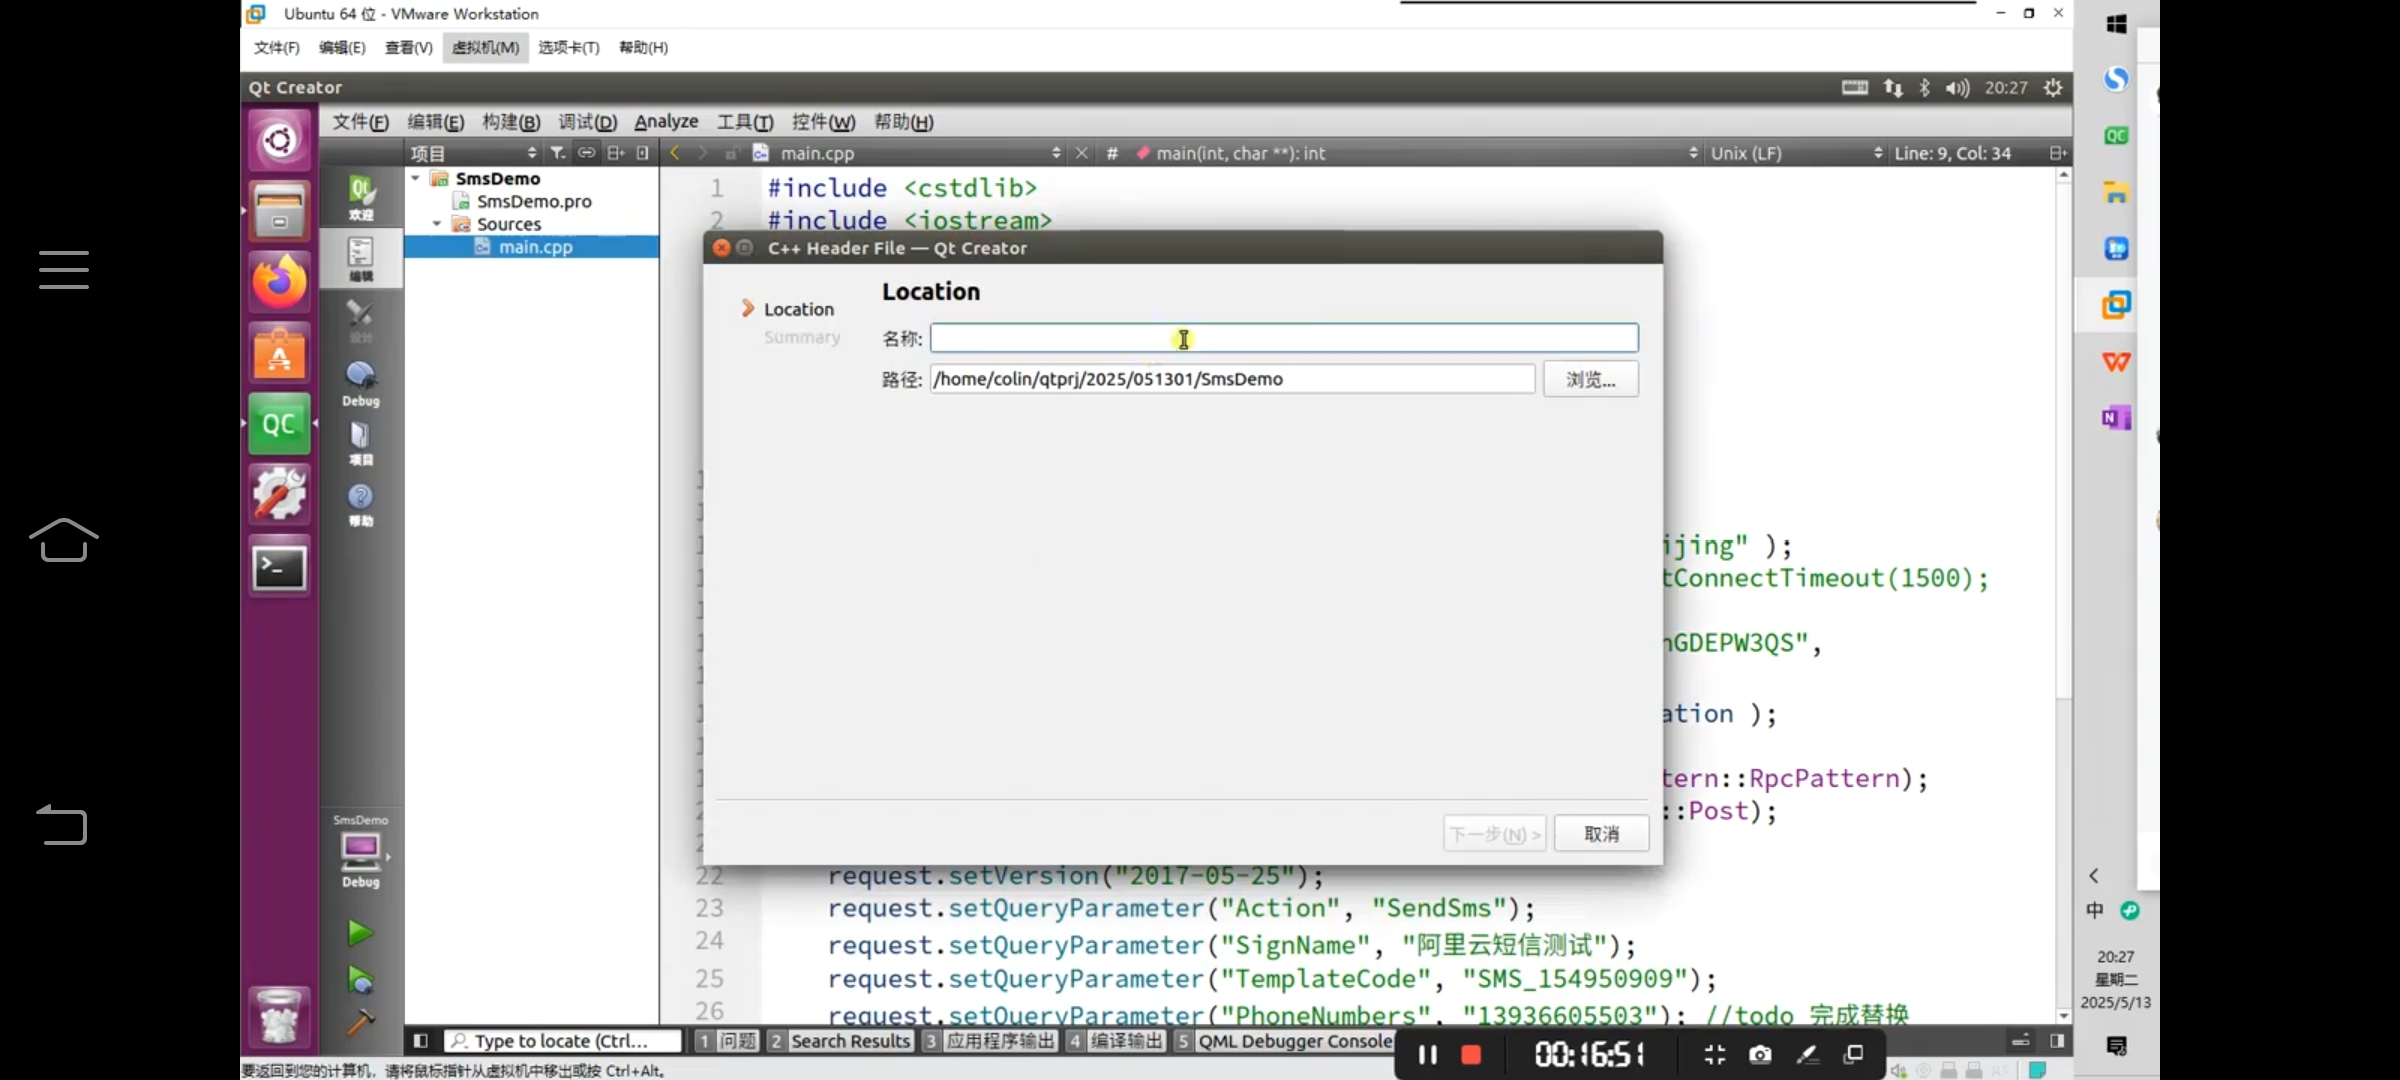Open Firefox from the Ubuntu dock
2400x1080 pixels.
[x=279, y=282]
